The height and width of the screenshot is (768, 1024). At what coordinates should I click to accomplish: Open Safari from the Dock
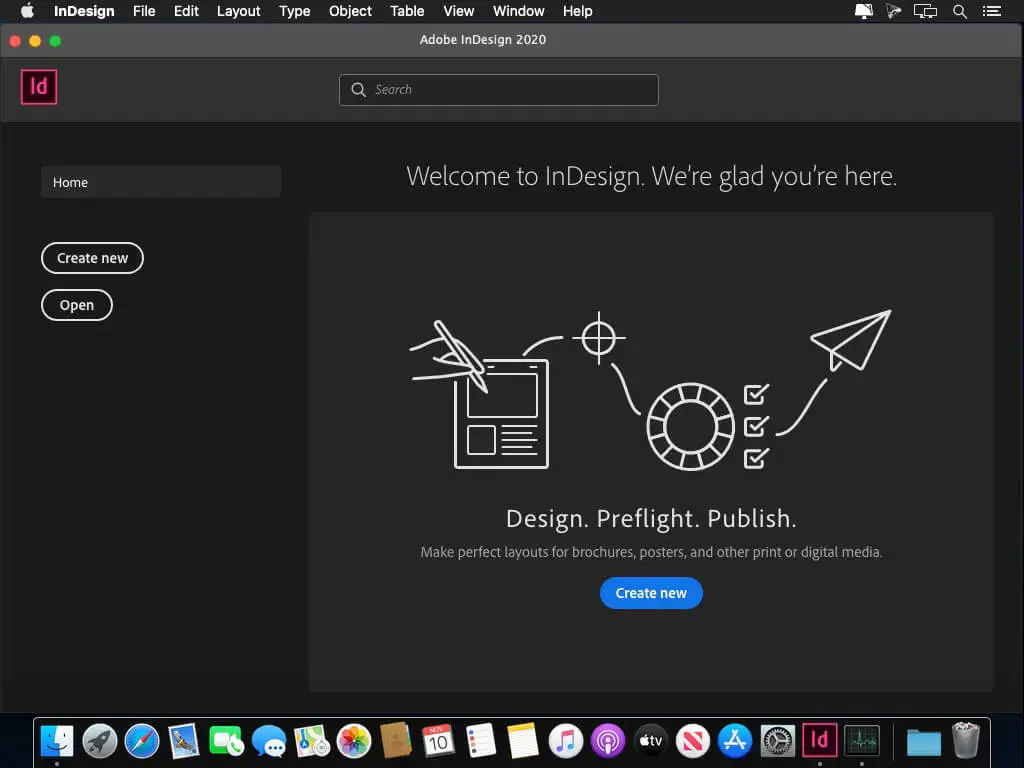point(142,740)
